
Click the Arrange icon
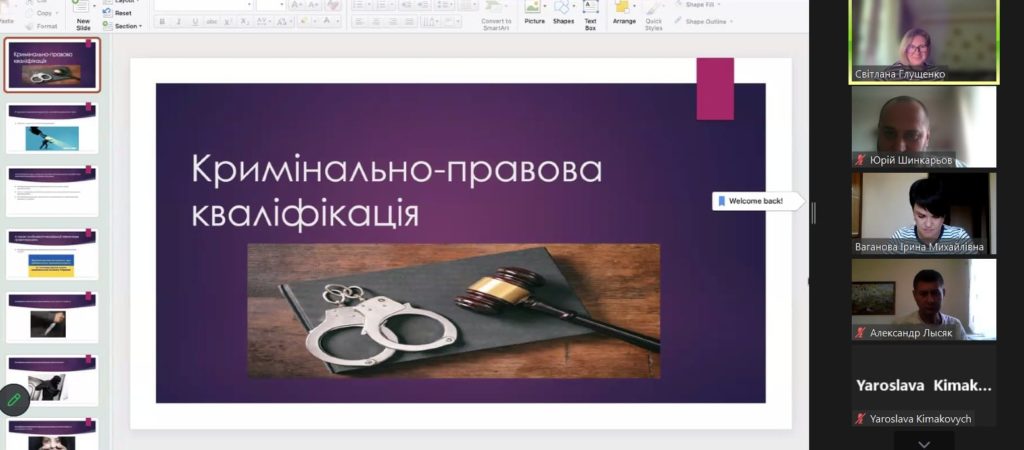point(624,13)
